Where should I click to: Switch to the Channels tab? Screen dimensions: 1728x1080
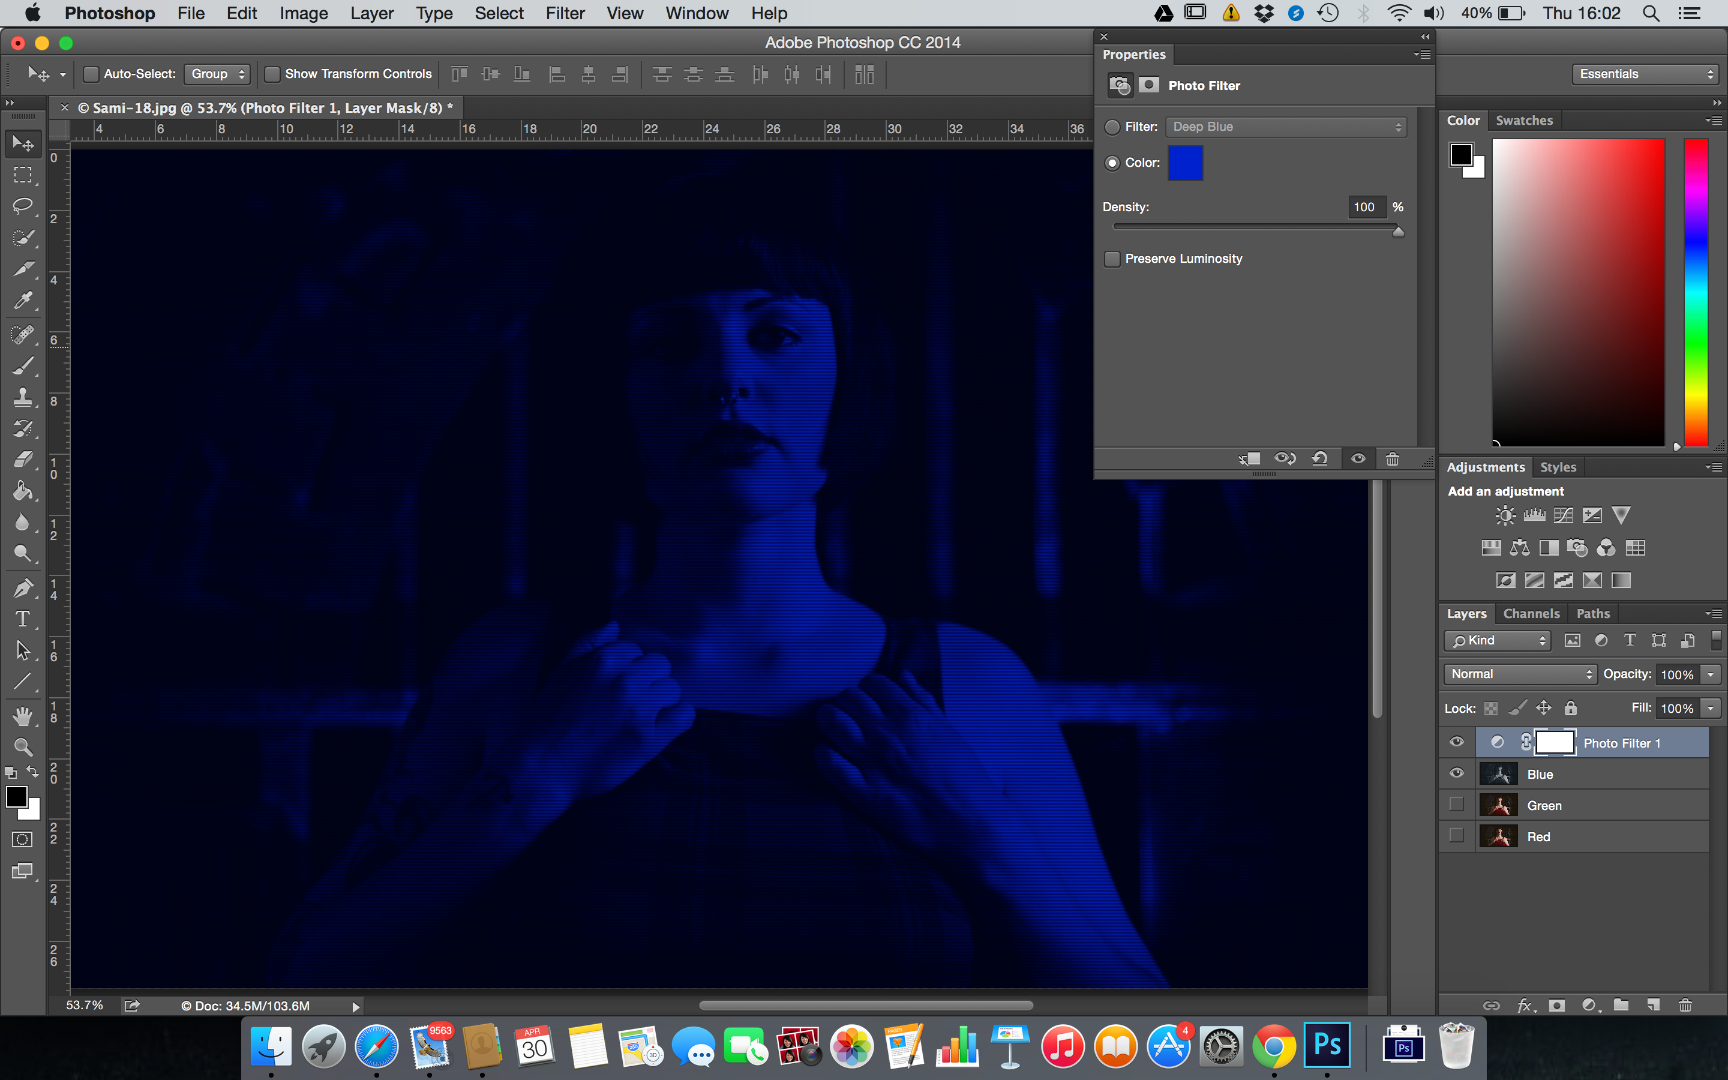1531,613
